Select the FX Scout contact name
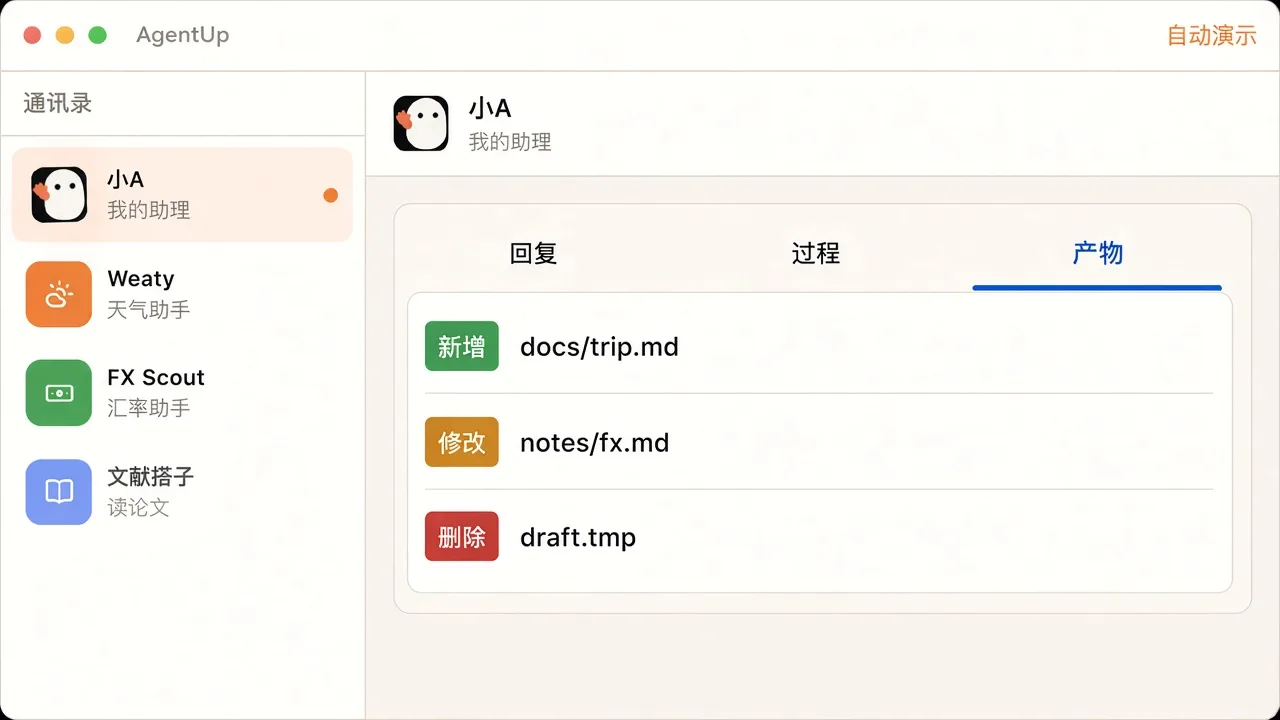 tap(156, 378)
